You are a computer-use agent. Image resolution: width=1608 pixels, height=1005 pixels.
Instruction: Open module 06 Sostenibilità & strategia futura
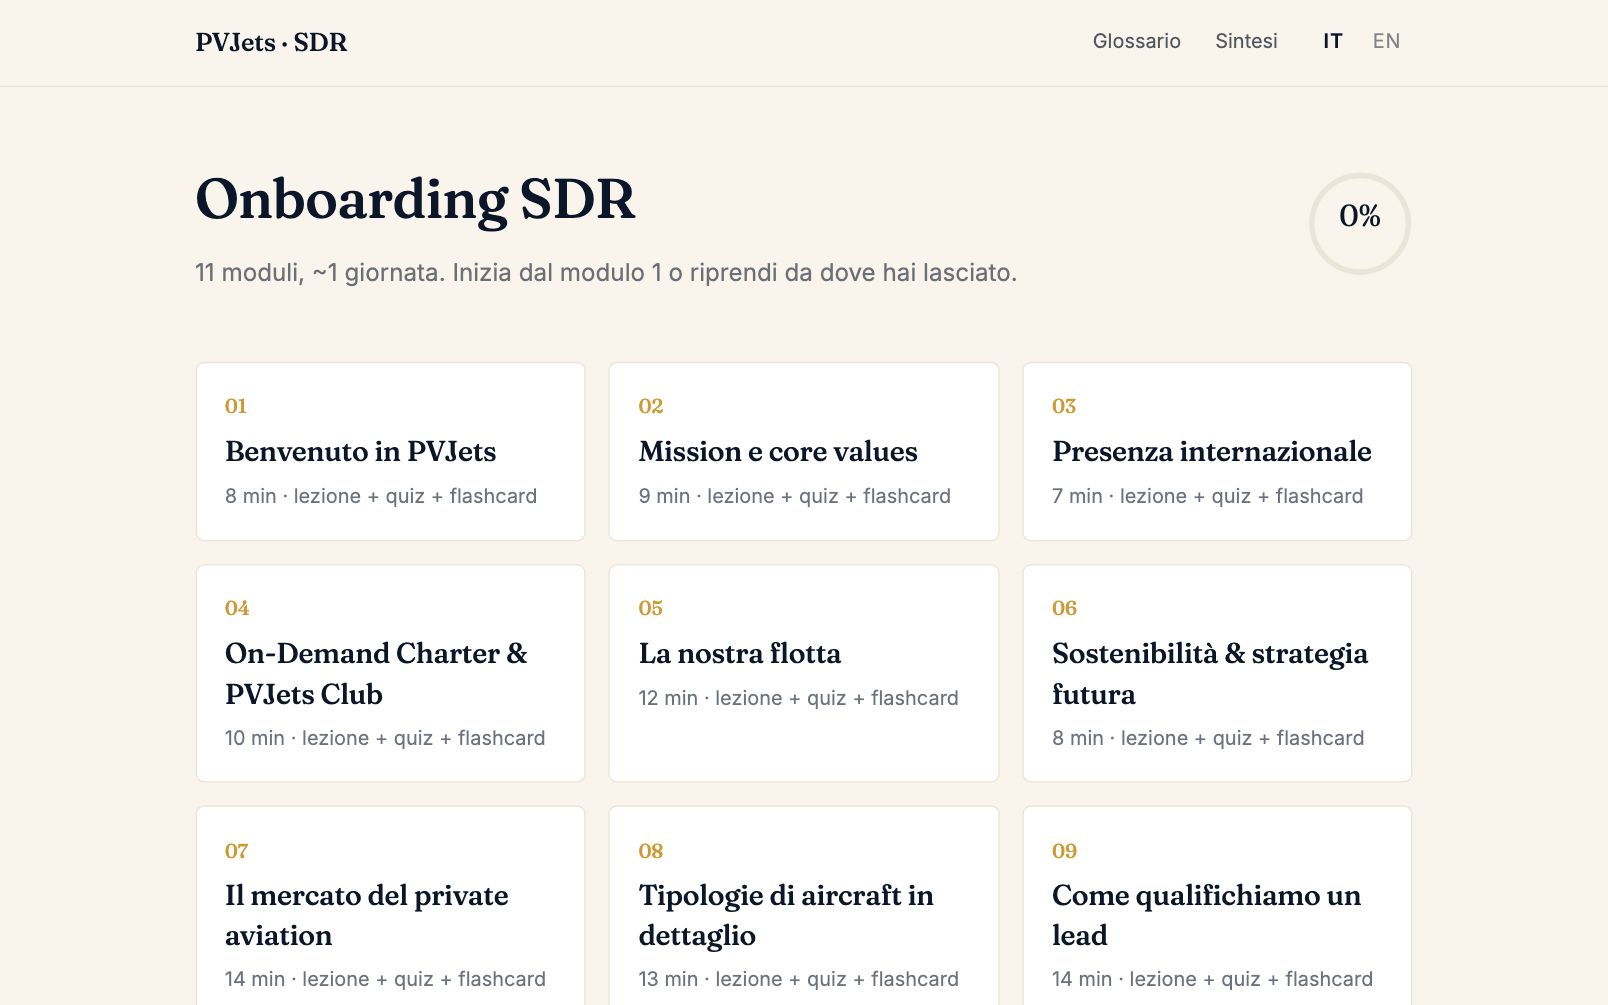click(1217, 673)
